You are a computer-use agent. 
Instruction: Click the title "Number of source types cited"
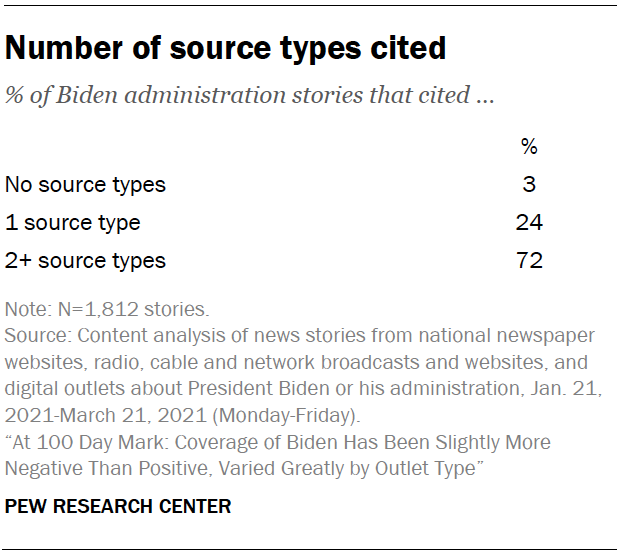click(x=225, y=48)
